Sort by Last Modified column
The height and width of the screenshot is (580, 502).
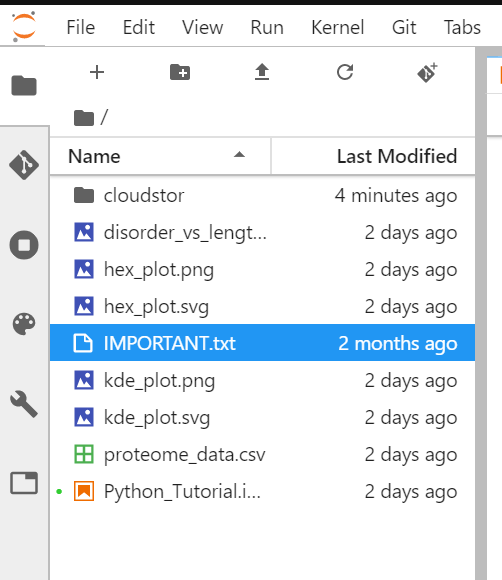(373, 156)
